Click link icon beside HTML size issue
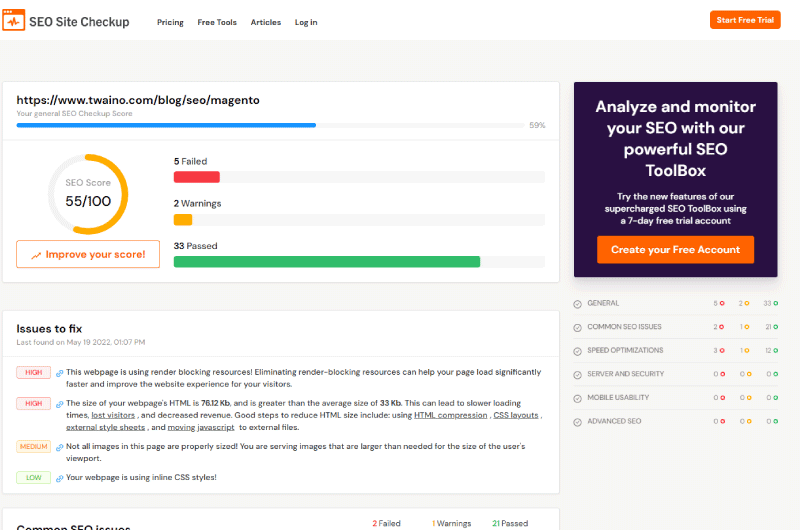Image resolution: width=800 pixels, height=530 pixels. (x=59, y=404)
